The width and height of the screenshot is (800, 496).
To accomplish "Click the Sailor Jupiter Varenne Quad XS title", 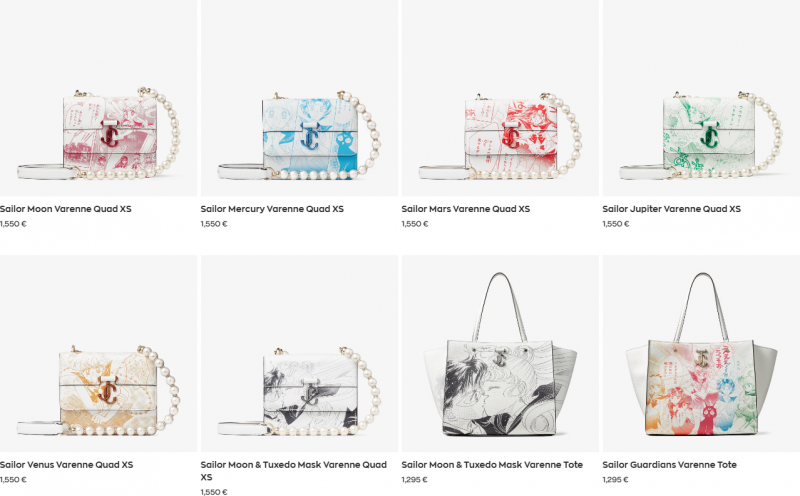I will (671, 209).
